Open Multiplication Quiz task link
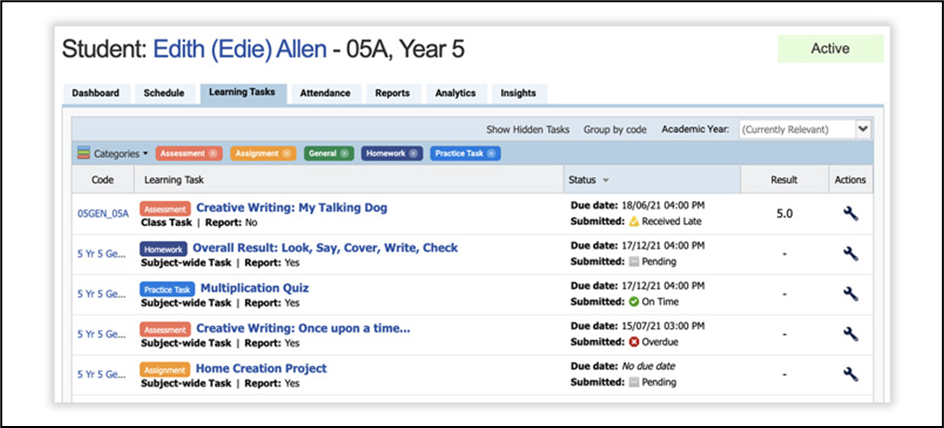This screenshot has width=944, height=428. pos(254,288)
